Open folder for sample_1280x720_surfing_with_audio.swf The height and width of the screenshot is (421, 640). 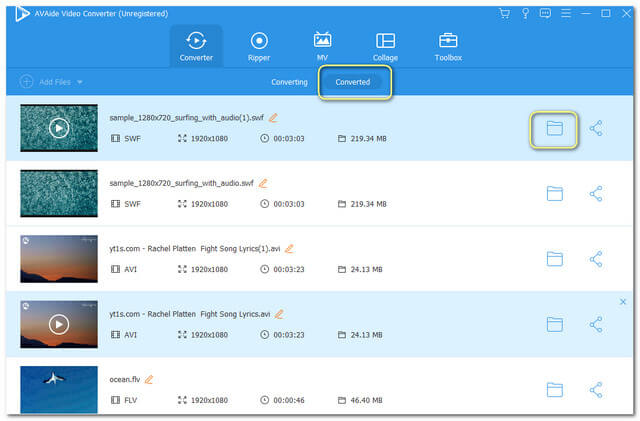pos(554,194)
